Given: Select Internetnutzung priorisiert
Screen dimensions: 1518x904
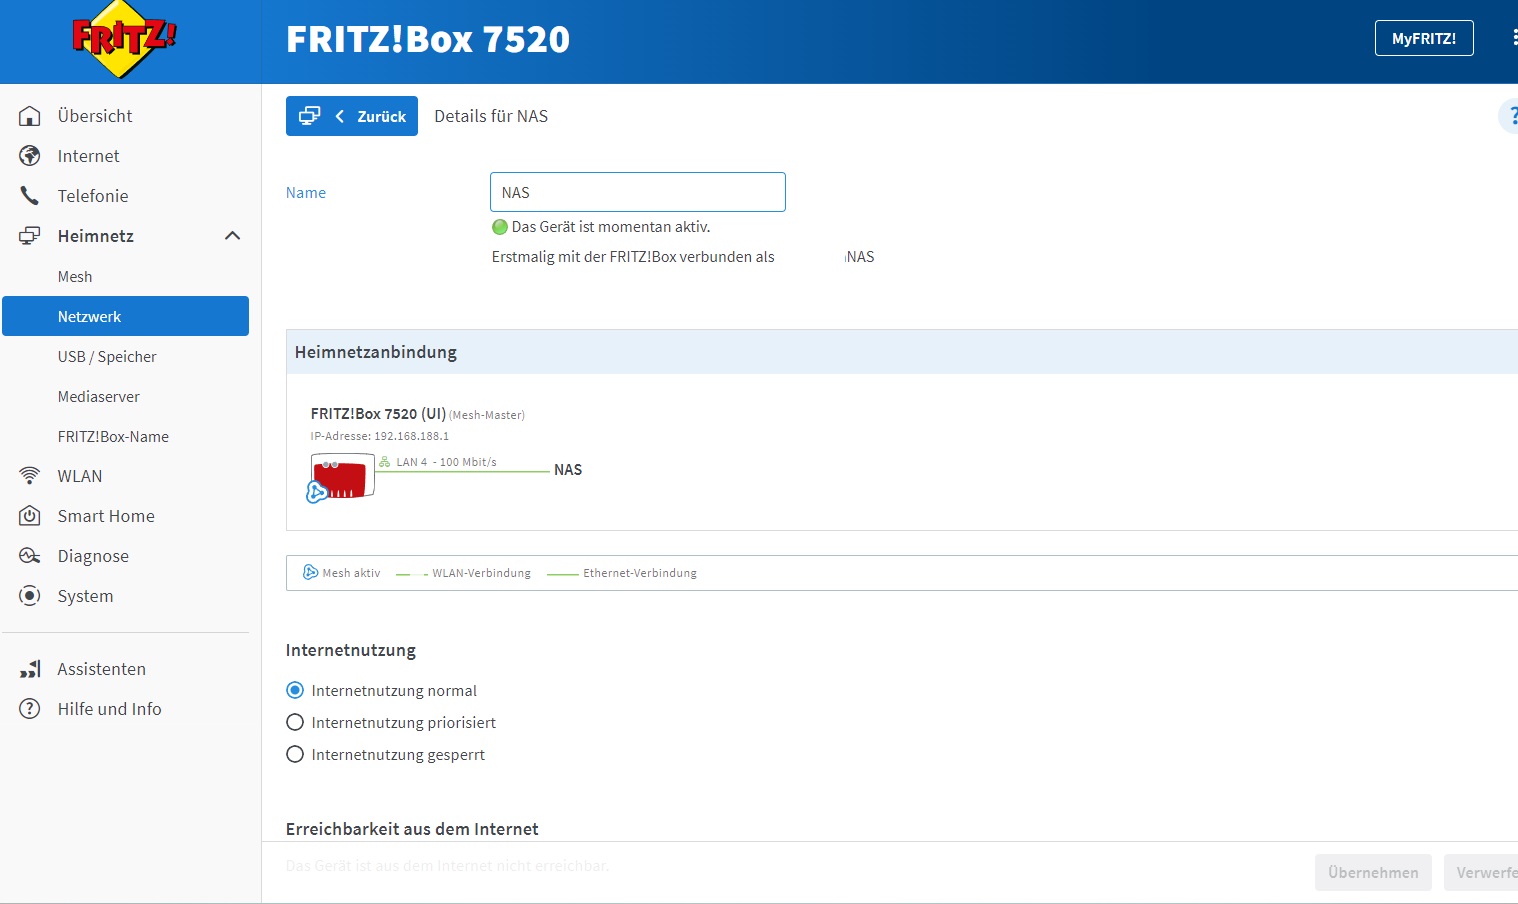Looking at the screenshot, I should click(x=295, y=722).
